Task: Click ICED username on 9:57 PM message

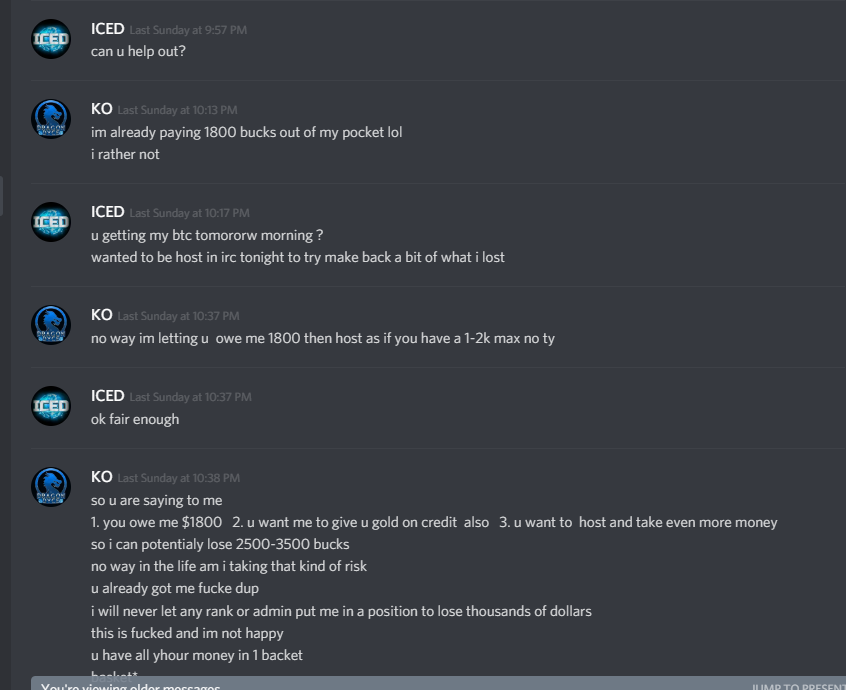Action: (x=107, y=29)
